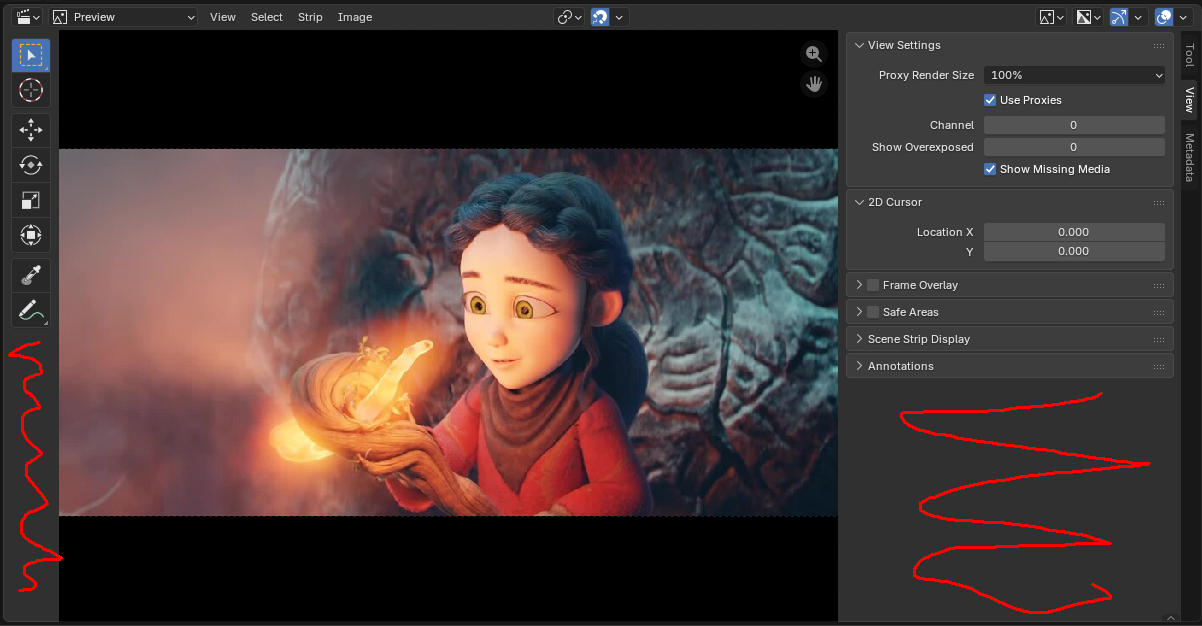Enable the Safe Areas checkbox
1202x626 pixels.
click(873, 312)
